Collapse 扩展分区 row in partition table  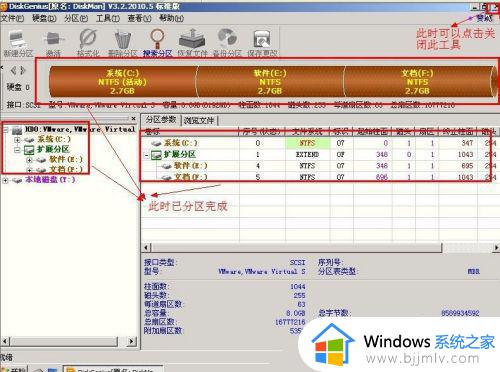[x=146, y=155]
